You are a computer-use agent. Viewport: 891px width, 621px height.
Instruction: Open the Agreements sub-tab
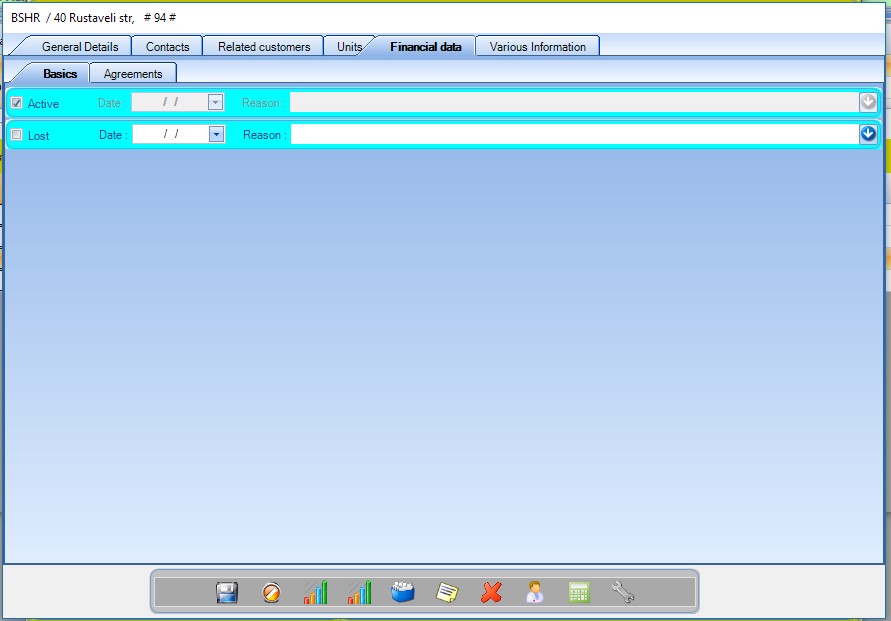(x=133, y=74)
